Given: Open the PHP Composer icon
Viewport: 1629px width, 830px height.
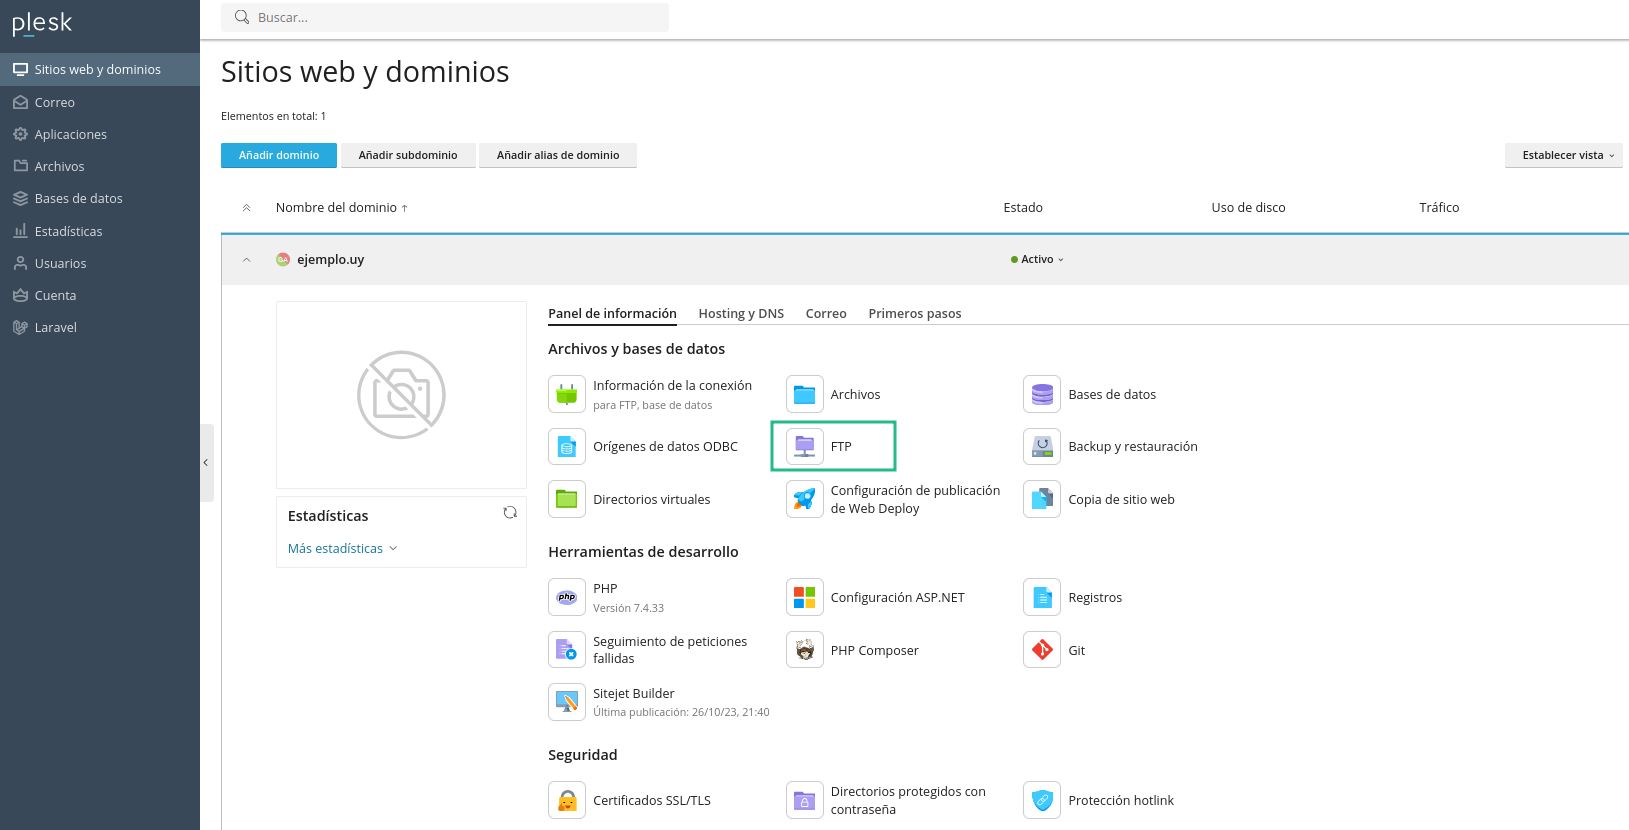Looking at the screenshot, I should (804, 650).
